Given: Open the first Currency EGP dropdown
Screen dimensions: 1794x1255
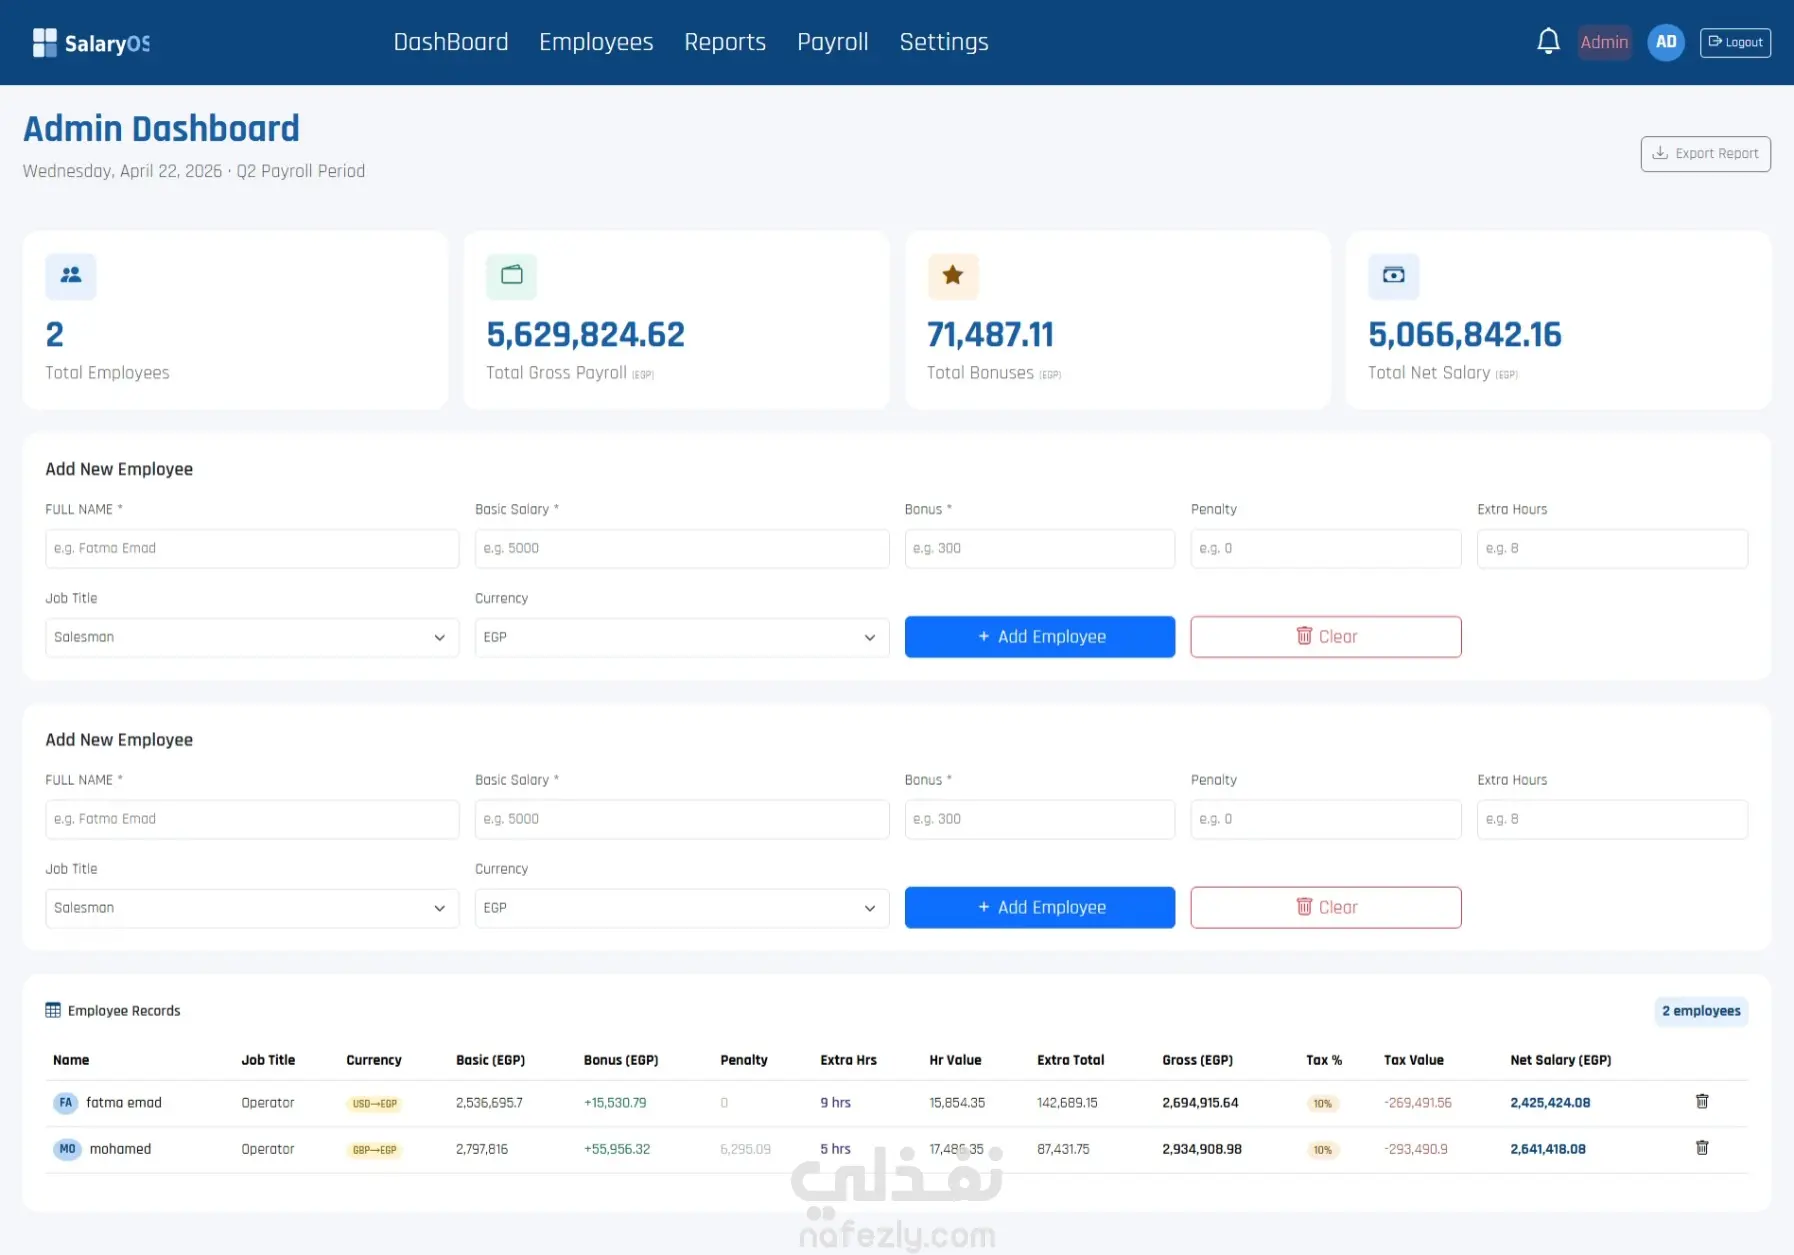Looking at the screenshot, I should pos(682,637).
